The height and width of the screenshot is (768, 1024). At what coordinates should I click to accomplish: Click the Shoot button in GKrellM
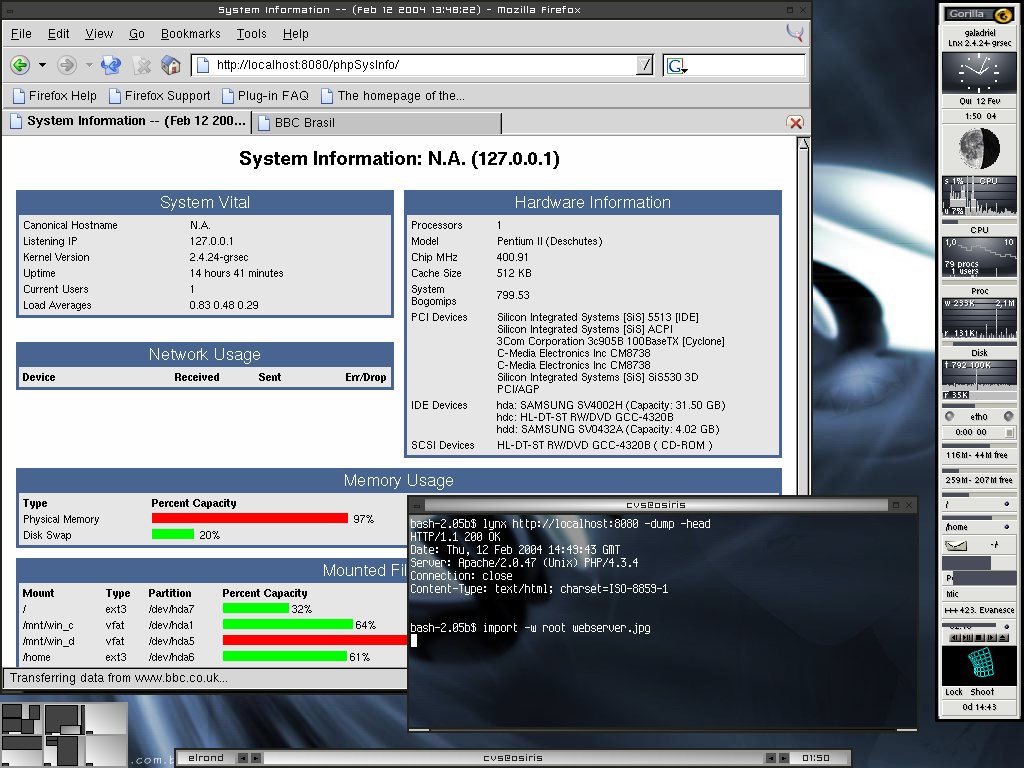(982, 692)
